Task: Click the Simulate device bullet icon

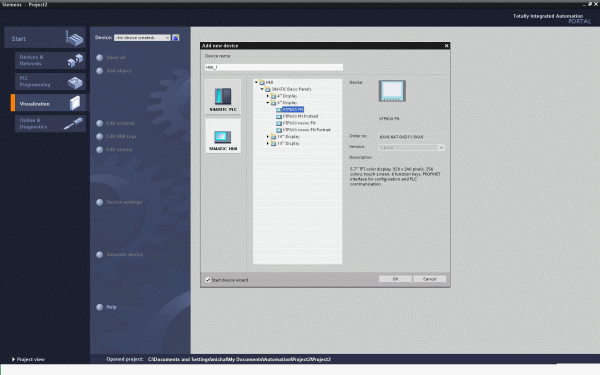Action: [99, 254]
